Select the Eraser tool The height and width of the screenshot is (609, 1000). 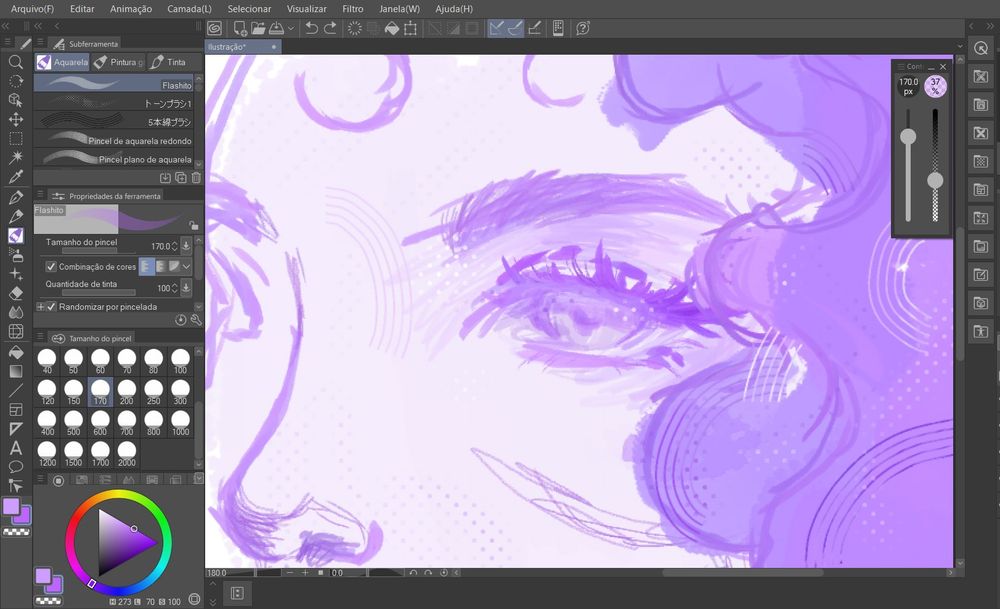tap(16, 293)
